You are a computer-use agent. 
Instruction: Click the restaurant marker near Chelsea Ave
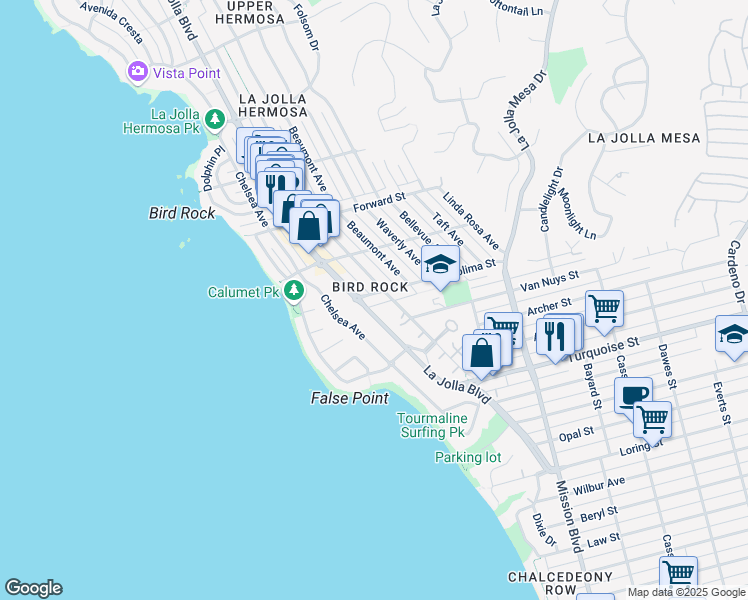pyautogui.click(x=274, y=188)
